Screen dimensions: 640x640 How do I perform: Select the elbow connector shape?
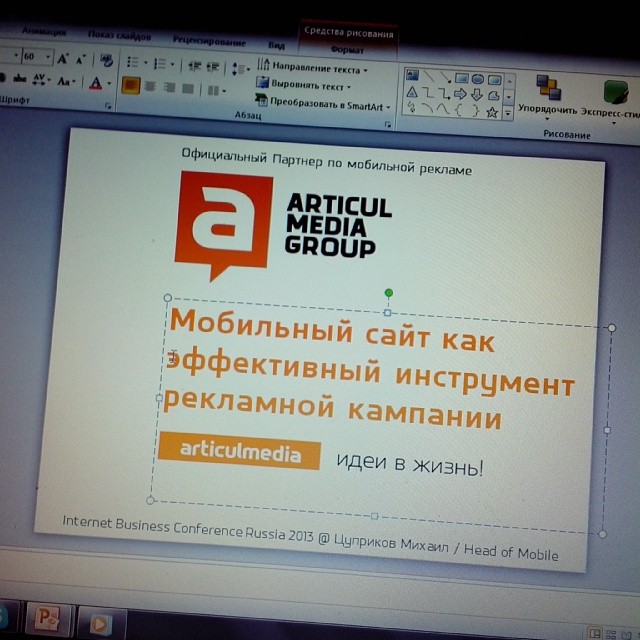427,93
